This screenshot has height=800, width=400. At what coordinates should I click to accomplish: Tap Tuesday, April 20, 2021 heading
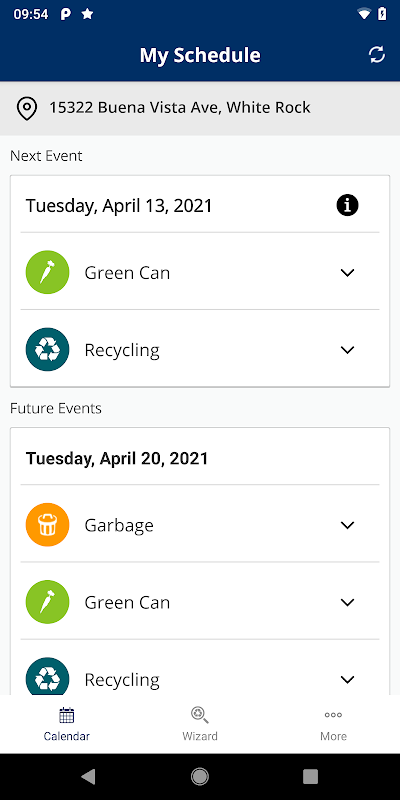[117, 458]
